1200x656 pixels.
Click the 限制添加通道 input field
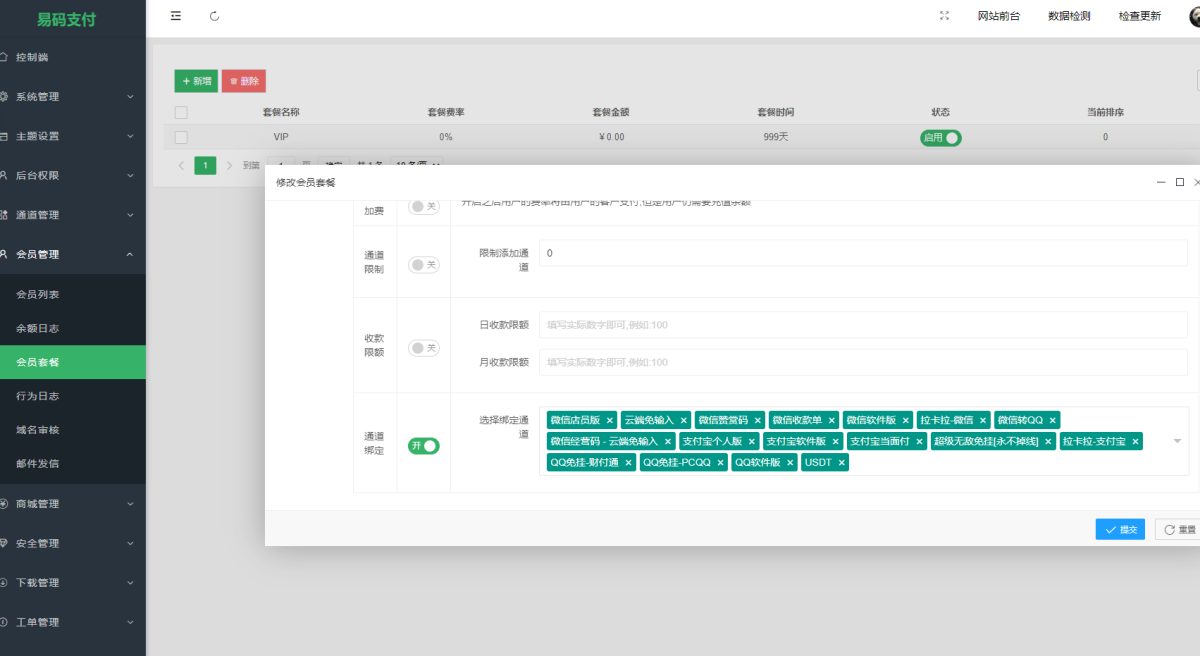coord(863,254)
